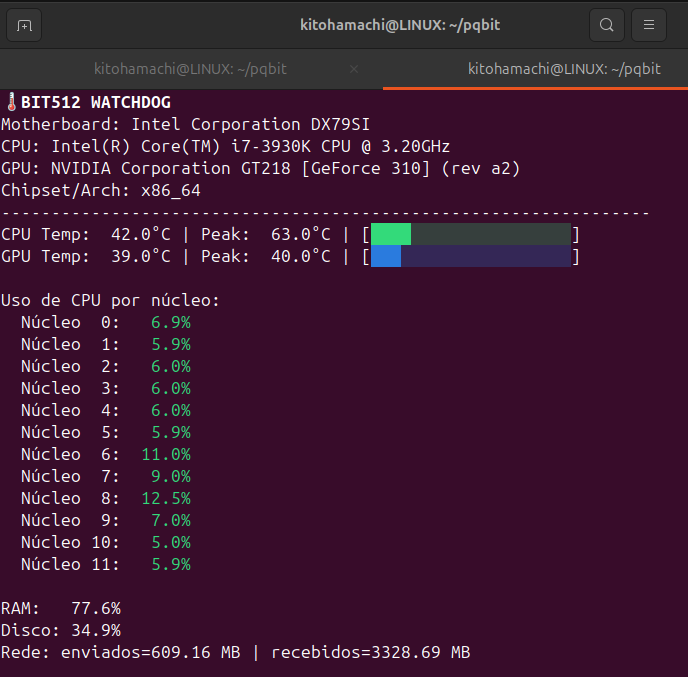
Task: Click the GPU Peak 40.0°C value
Action: click(x=301, y=256)
